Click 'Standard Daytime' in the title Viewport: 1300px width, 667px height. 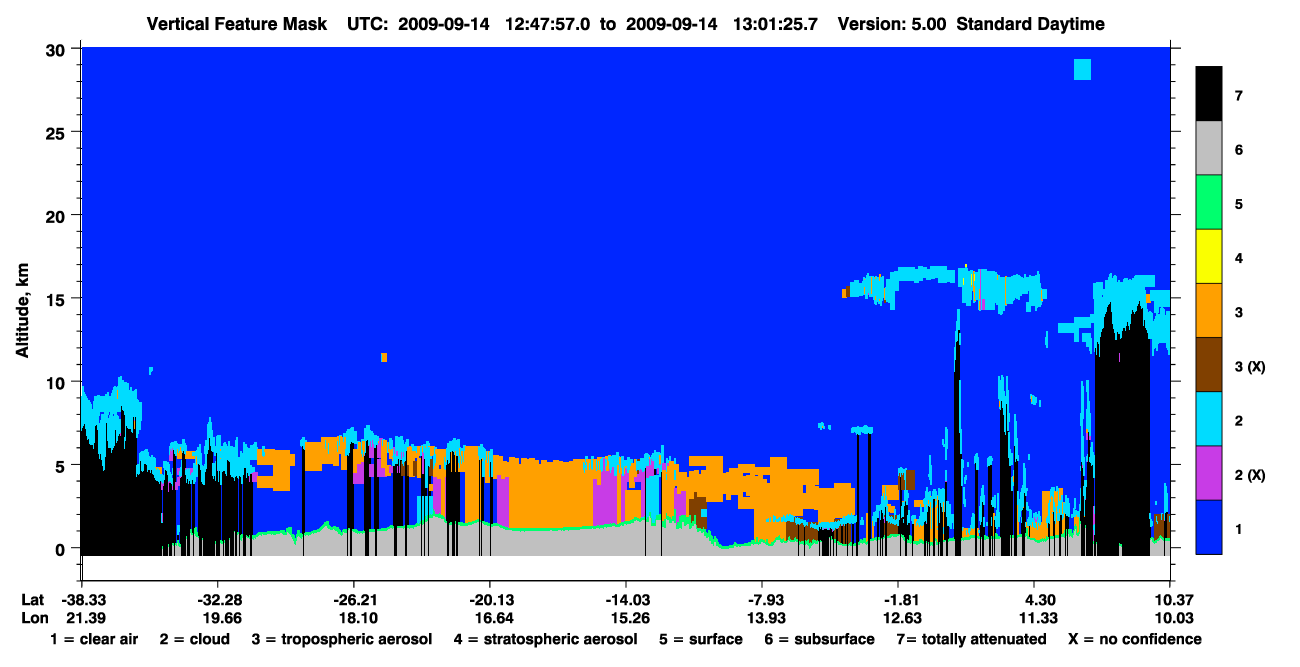(1030, 24)
